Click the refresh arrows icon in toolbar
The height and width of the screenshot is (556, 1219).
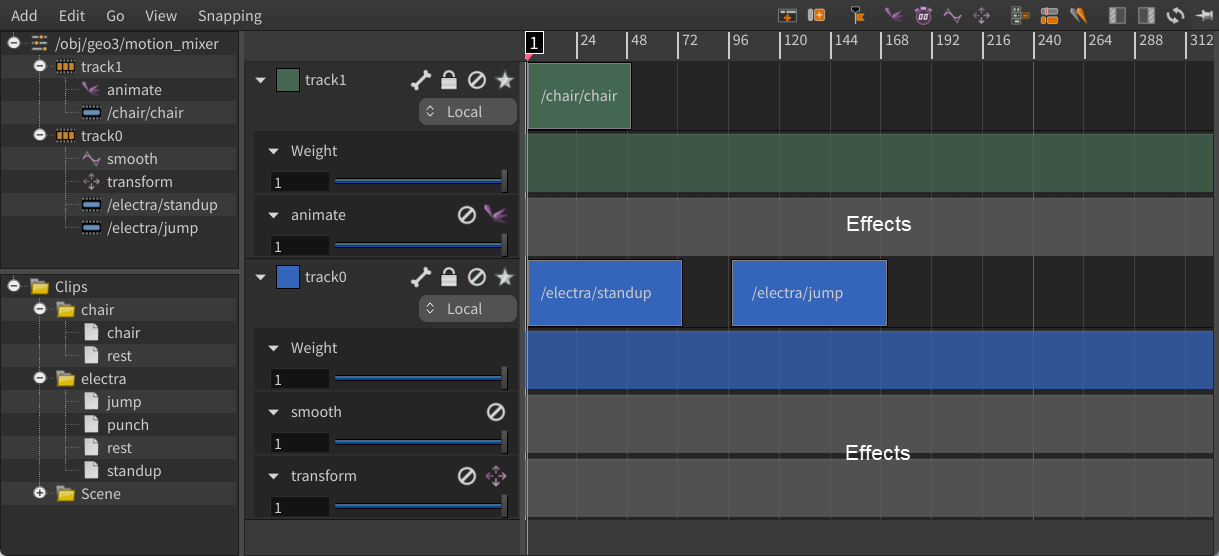coord(1176,15)
